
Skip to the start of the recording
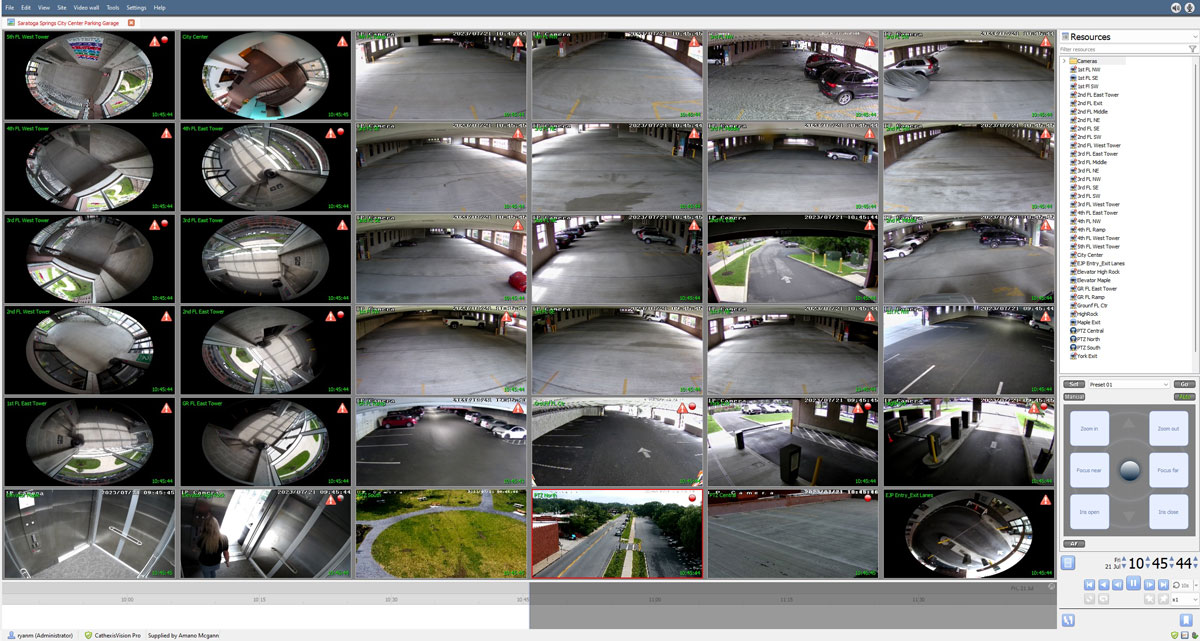1089,584
